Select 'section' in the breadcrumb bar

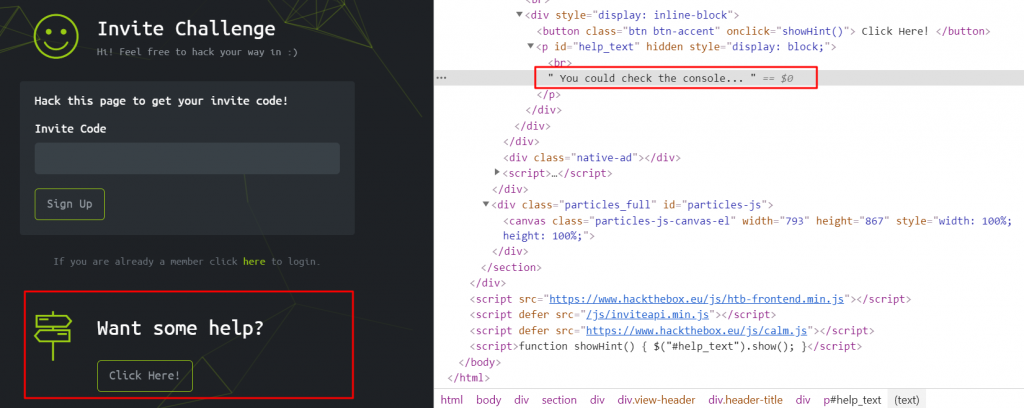pos(559,400)
